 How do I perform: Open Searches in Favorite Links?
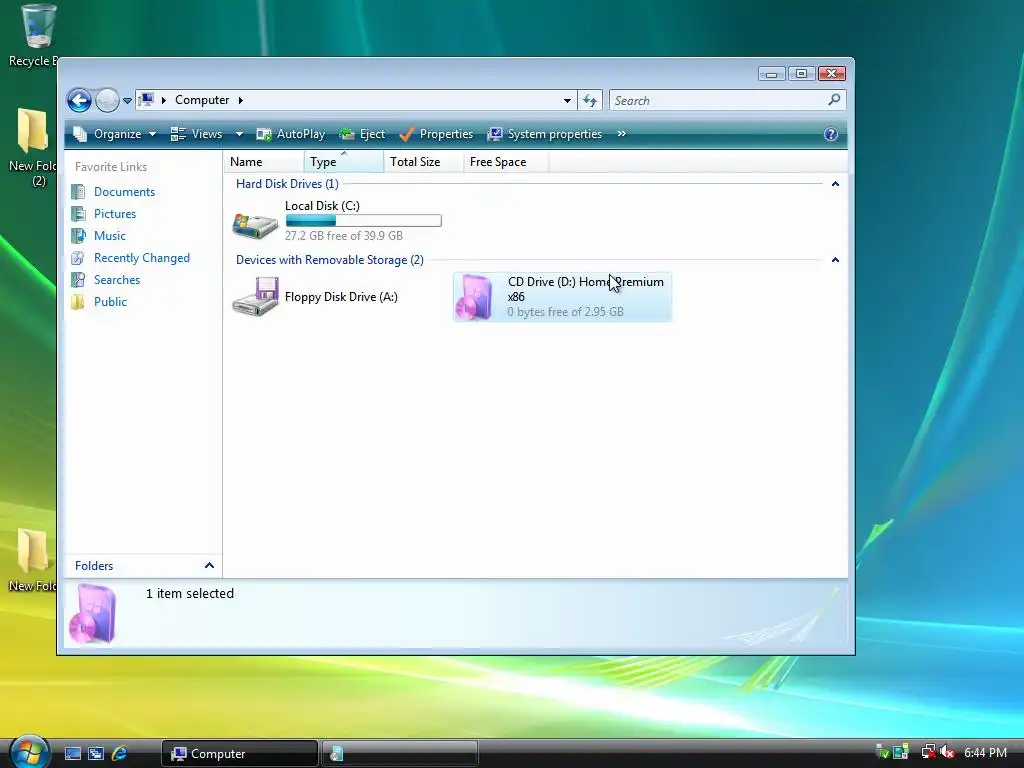(x=117, y=280)
